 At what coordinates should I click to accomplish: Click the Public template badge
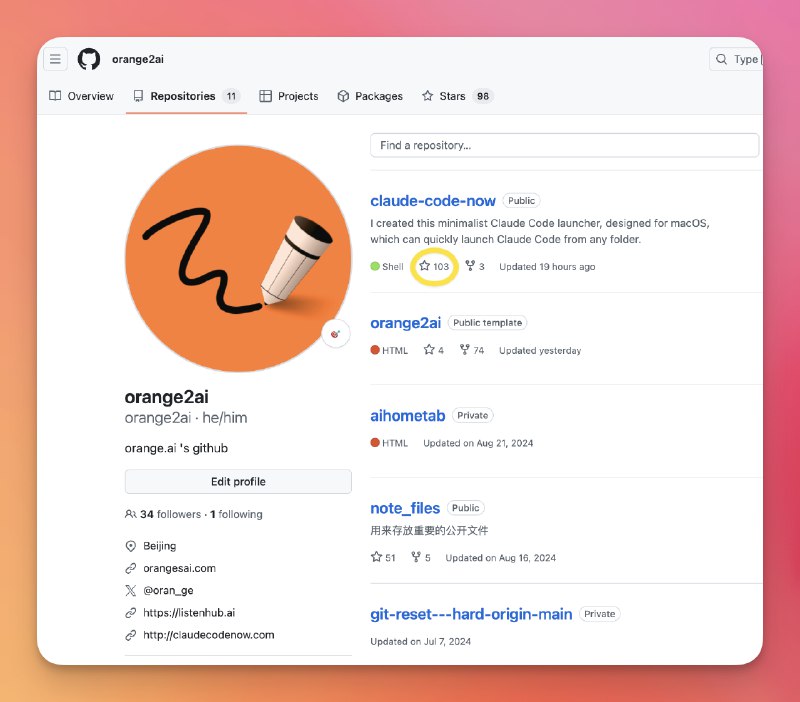(487, 323)
